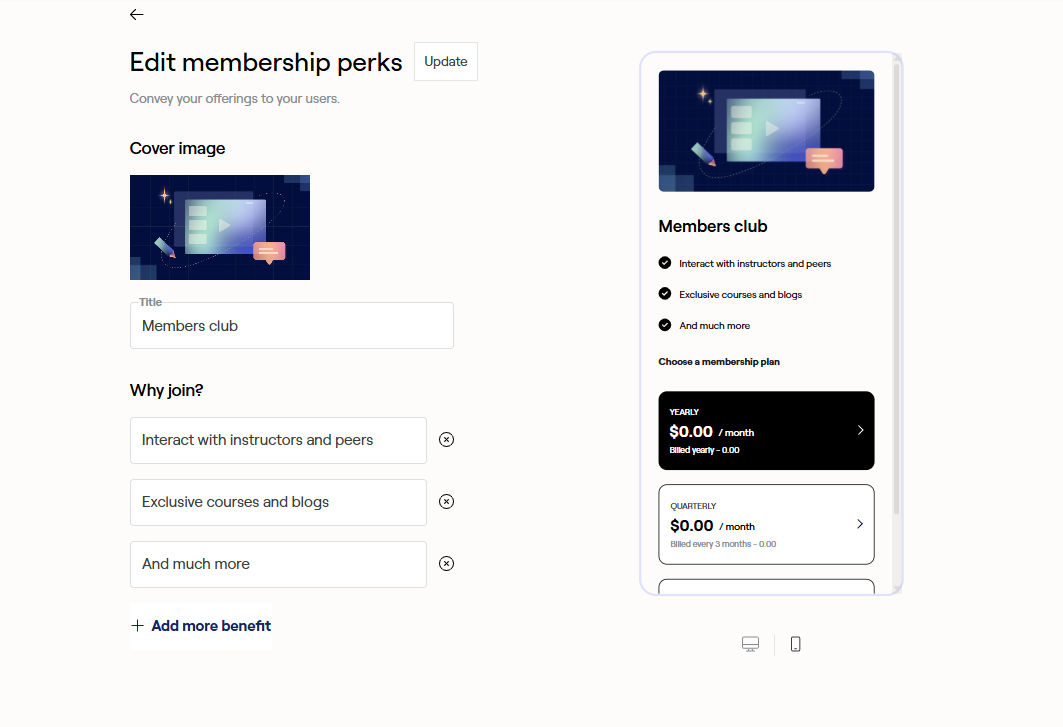Remove the 'Exclusive courses and blogs' benefit
The image size is (1063, 727).
[447, 501]
